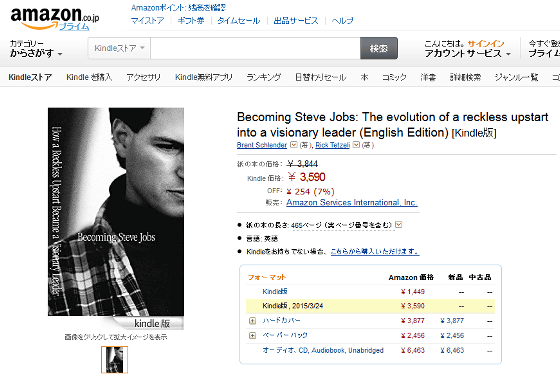The width and height of the screenshot is (560, 378).
Task: Select the ランキング navigation item
Action: click(x=264, y=77)
